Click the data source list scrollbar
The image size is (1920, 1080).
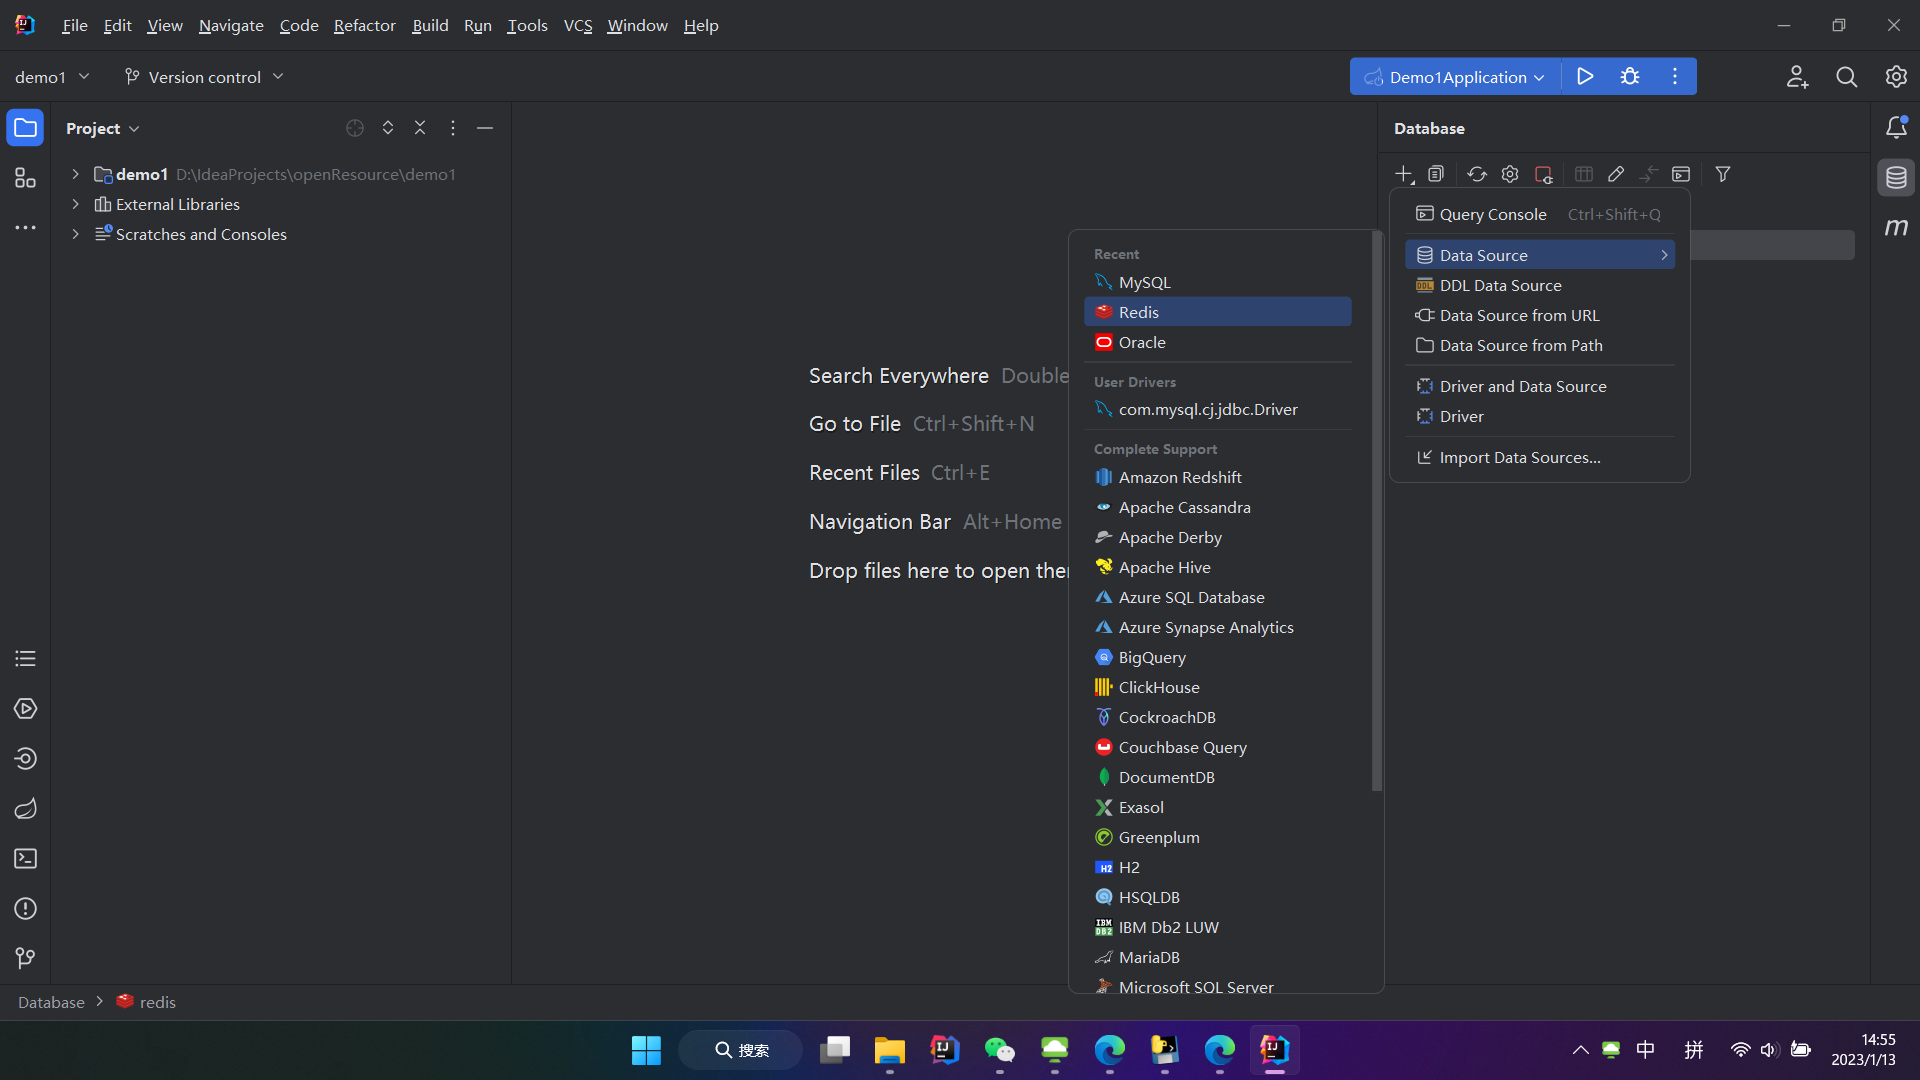[x=1377, y=510]
